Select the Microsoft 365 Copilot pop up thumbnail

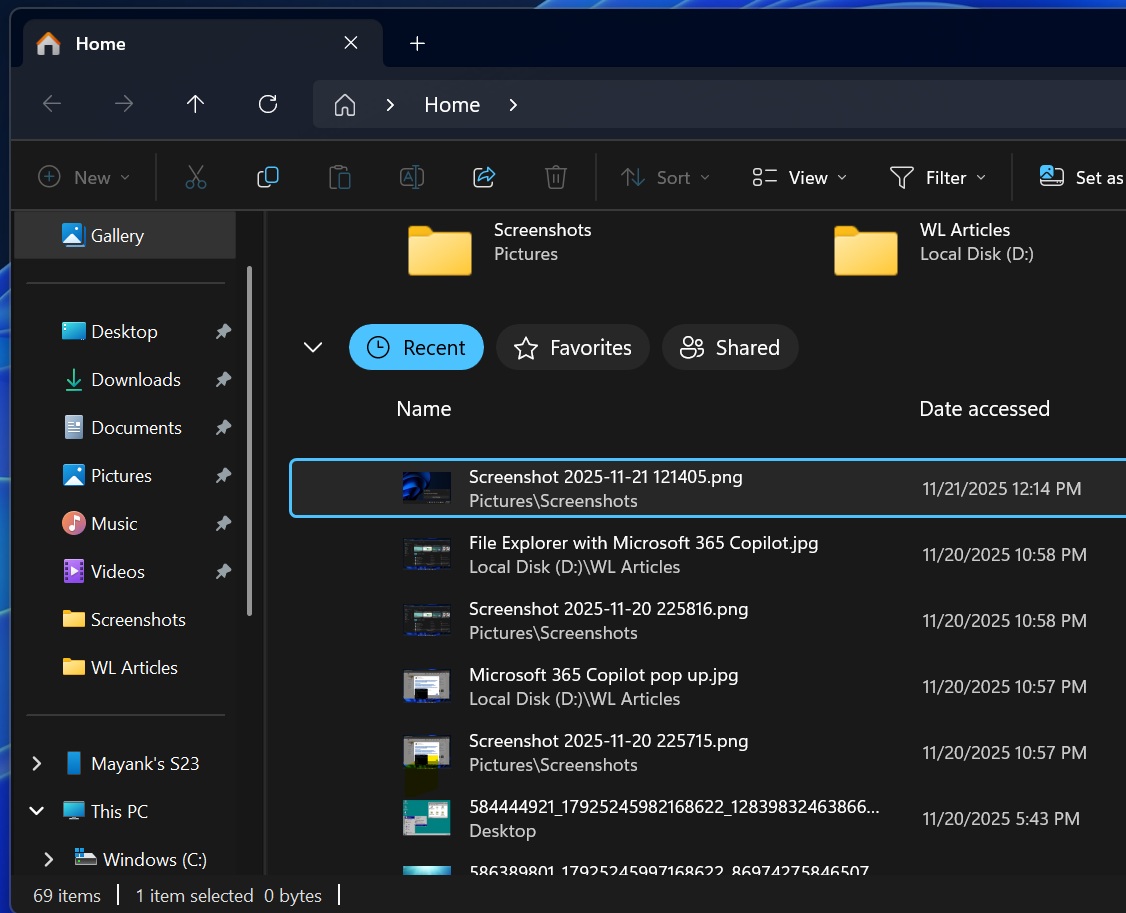click(x=427, y=686)
